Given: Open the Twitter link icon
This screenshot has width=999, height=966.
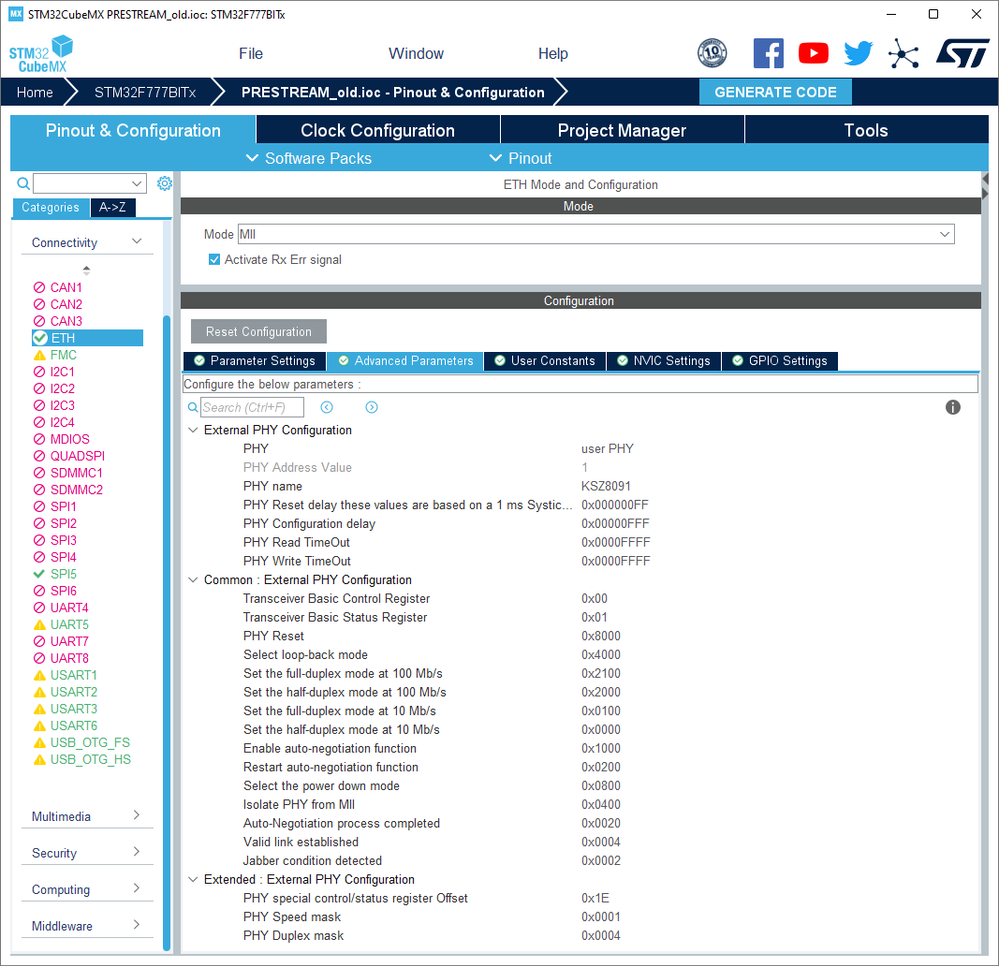Looking at the screenshot, I should pyautogui.click(x=858, y=54).
